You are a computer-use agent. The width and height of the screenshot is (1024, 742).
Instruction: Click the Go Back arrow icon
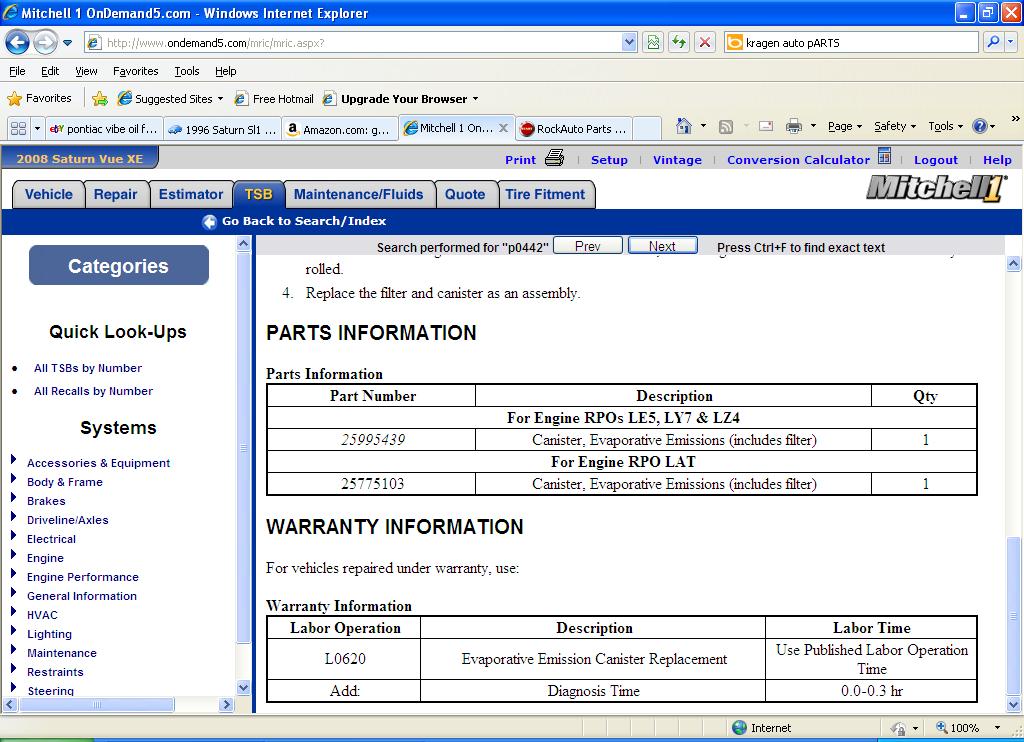pos(209,222)
